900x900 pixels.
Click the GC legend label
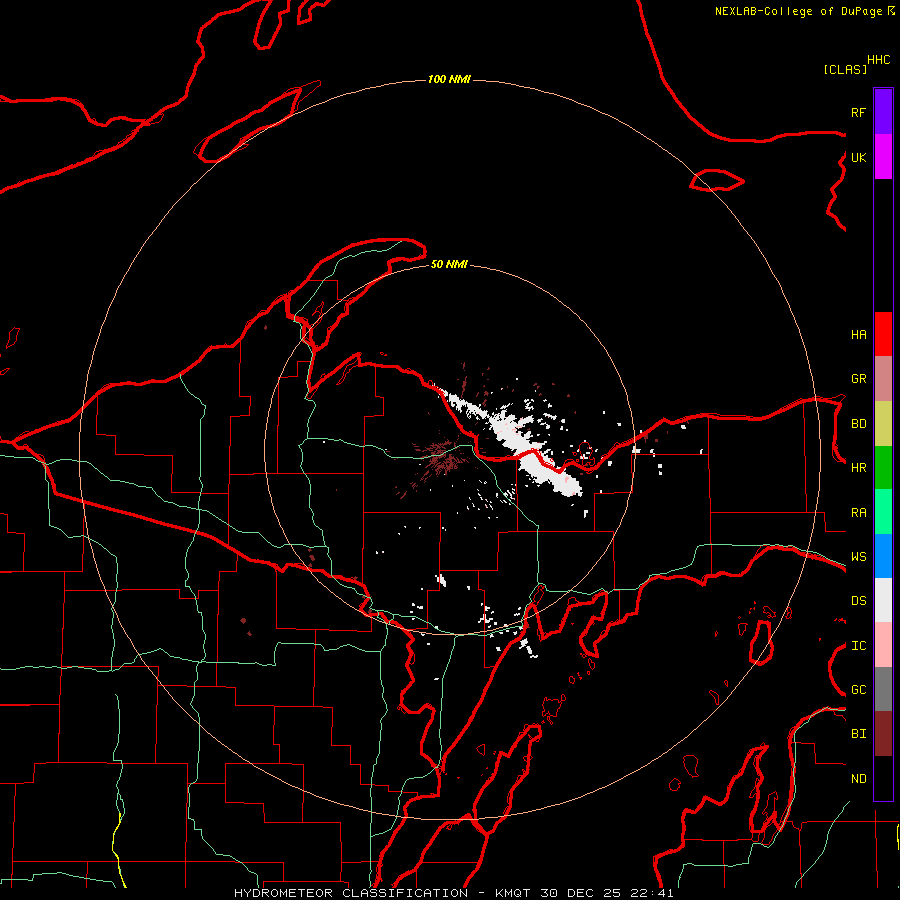(858, 690)
